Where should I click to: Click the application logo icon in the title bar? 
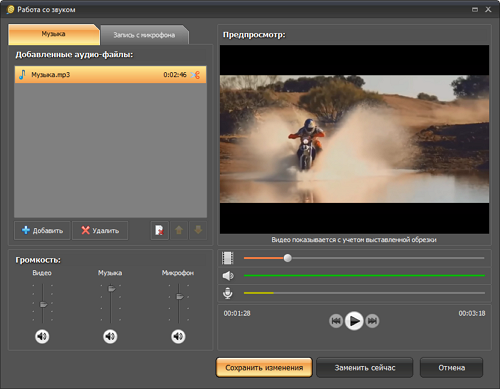[x=11, y=9]
